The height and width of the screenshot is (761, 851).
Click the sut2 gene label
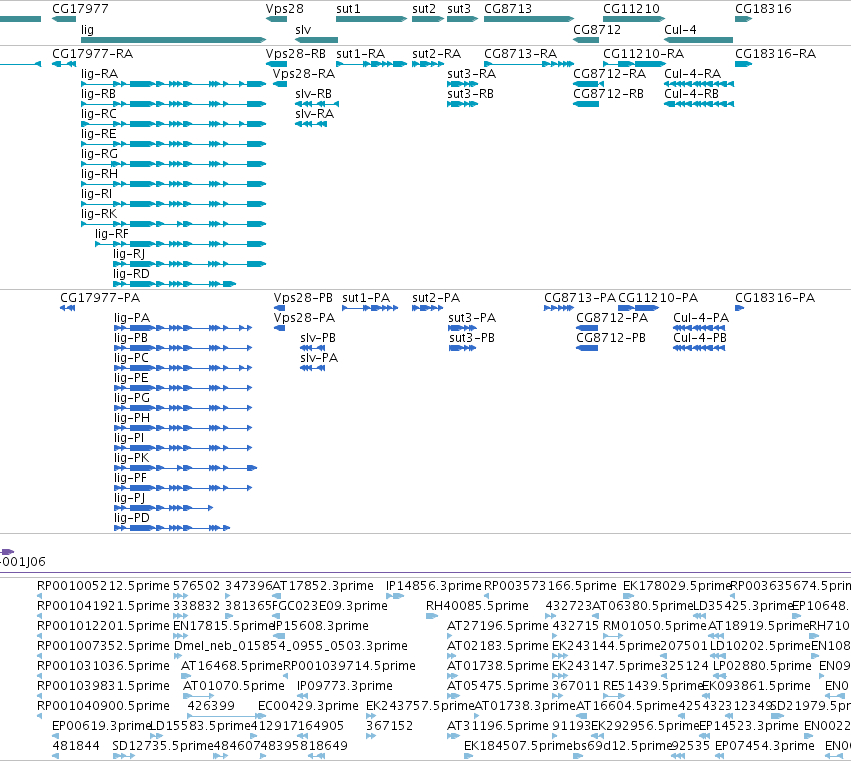click(x=424, y=9)
